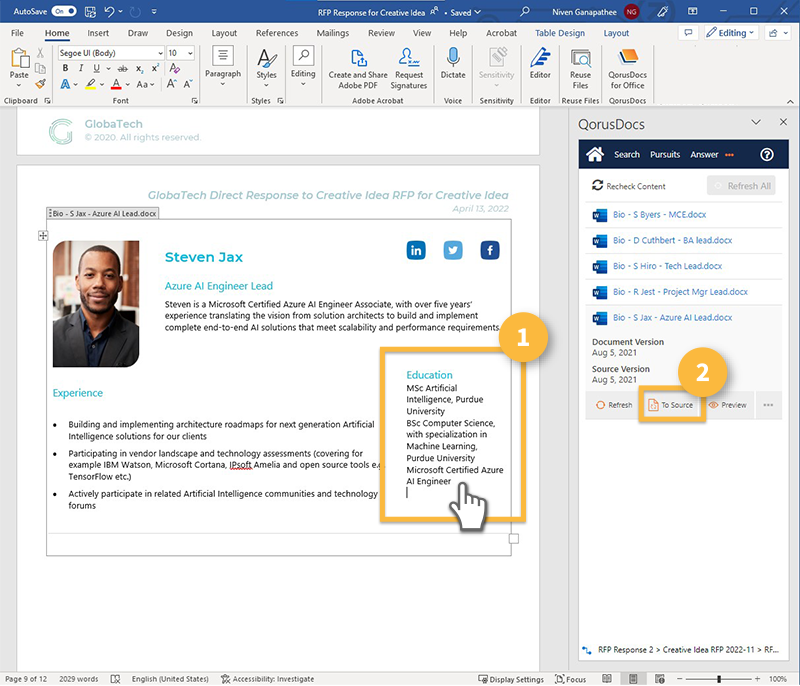This screenshot has width=800, height=686.
Task: Click the table move handle icon
Action: (x=43, y=235)
